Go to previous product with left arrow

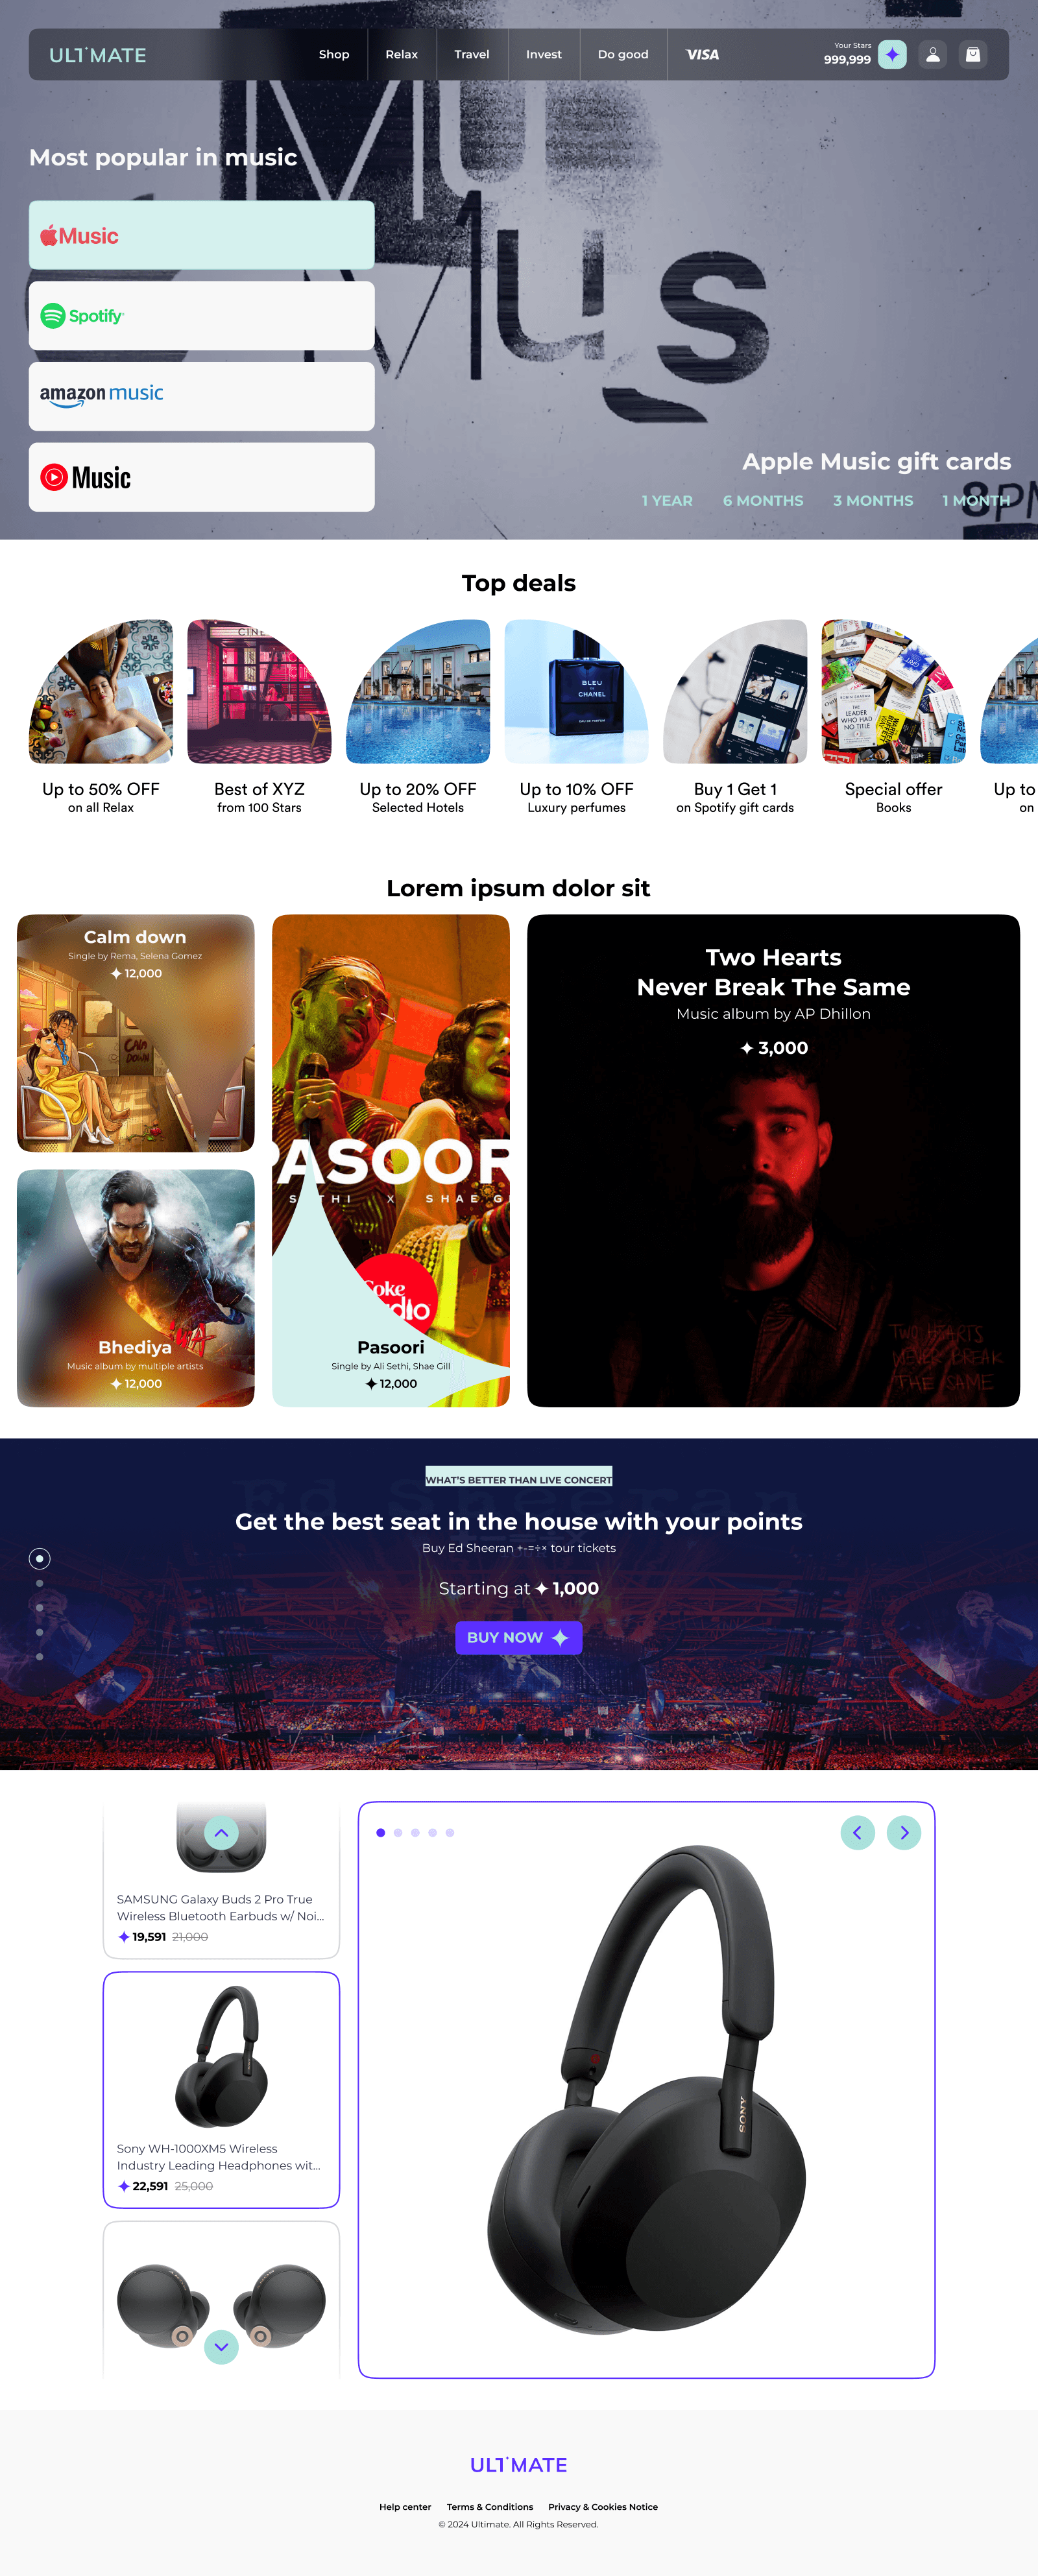[x=857, y=1832]
